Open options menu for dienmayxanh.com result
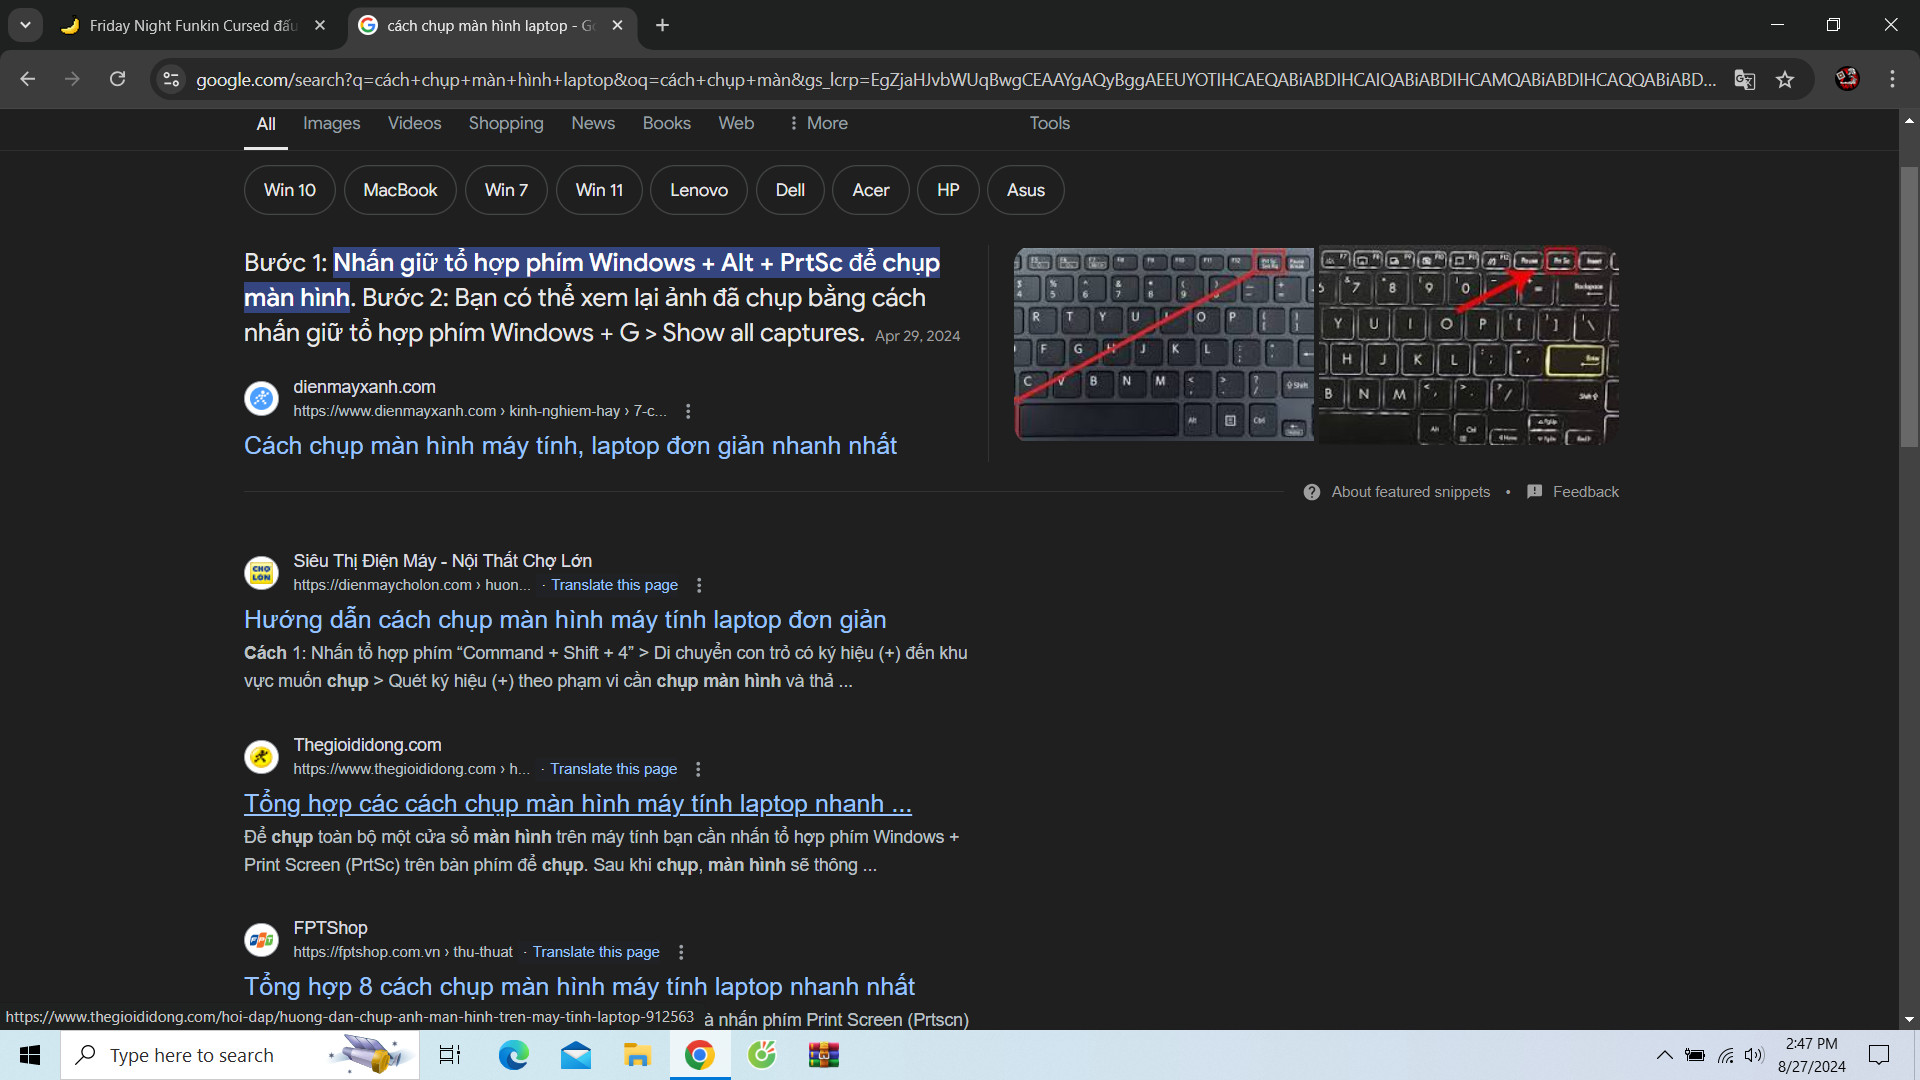 tap(688, 411)
